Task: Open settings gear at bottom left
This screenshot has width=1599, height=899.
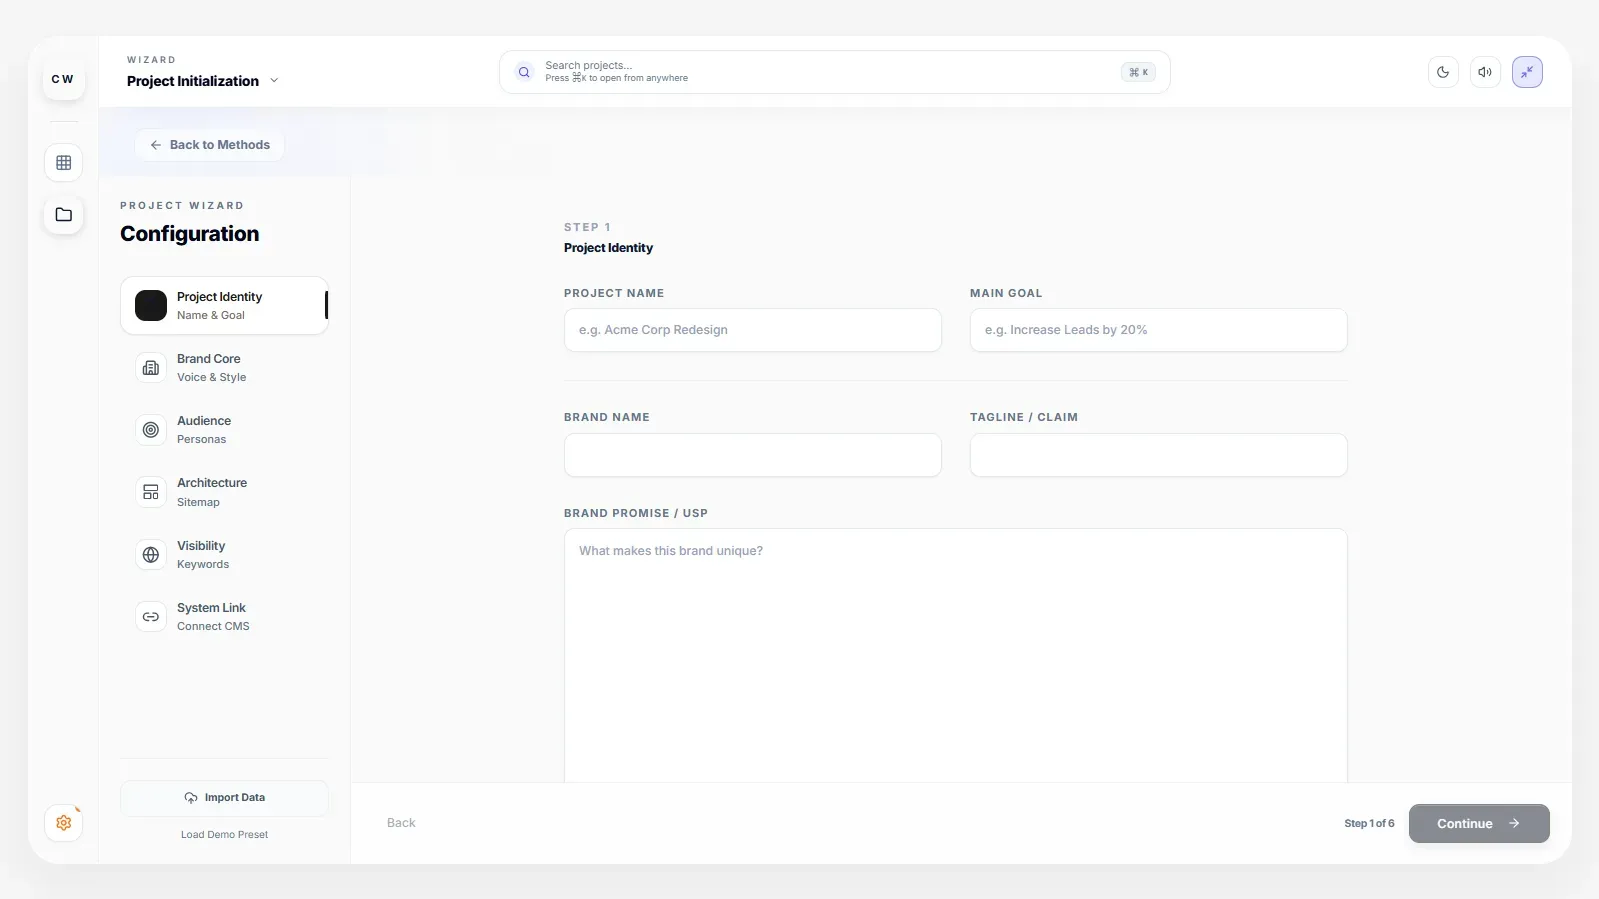Action: (x=63, y=823)
